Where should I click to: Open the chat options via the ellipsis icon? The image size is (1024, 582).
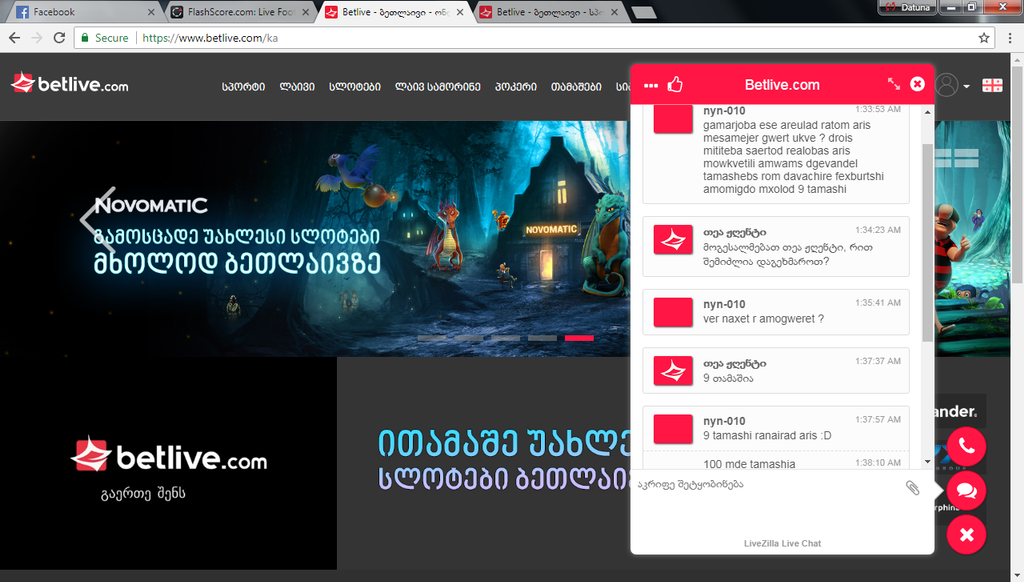click(651, 84)
